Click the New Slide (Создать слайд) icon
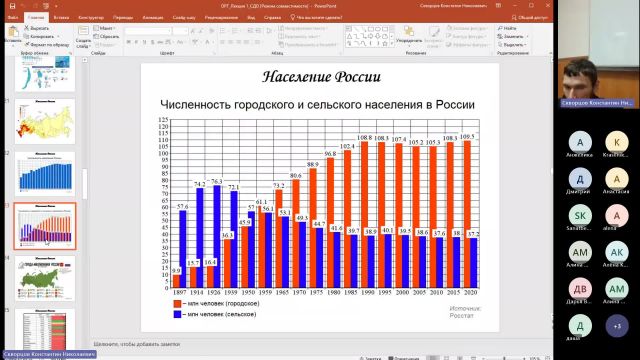 [83, 32]
